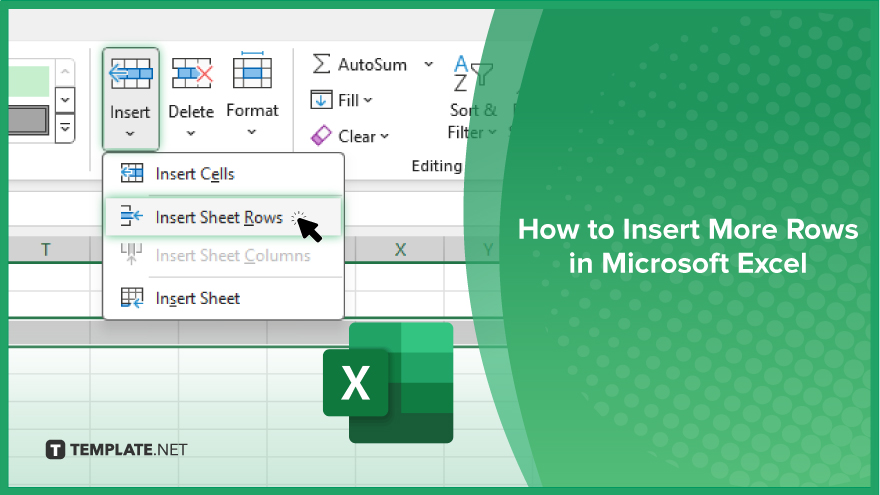This screenshot has height=495, width=880.
Task: Click the AutoSum button label
Action: point(372,65)
